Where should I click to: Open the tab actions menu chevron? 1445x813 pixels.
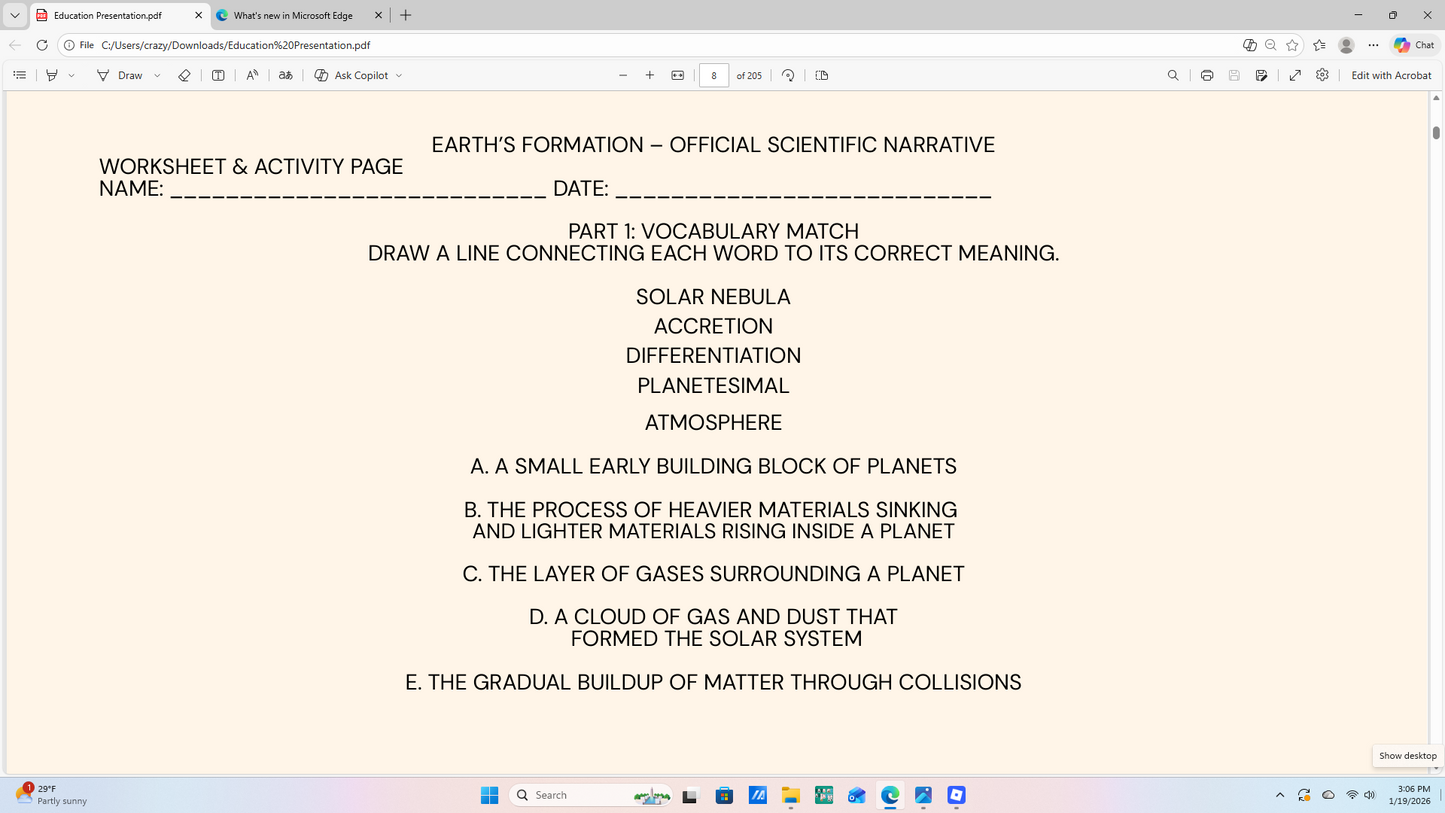pos(14,15)
